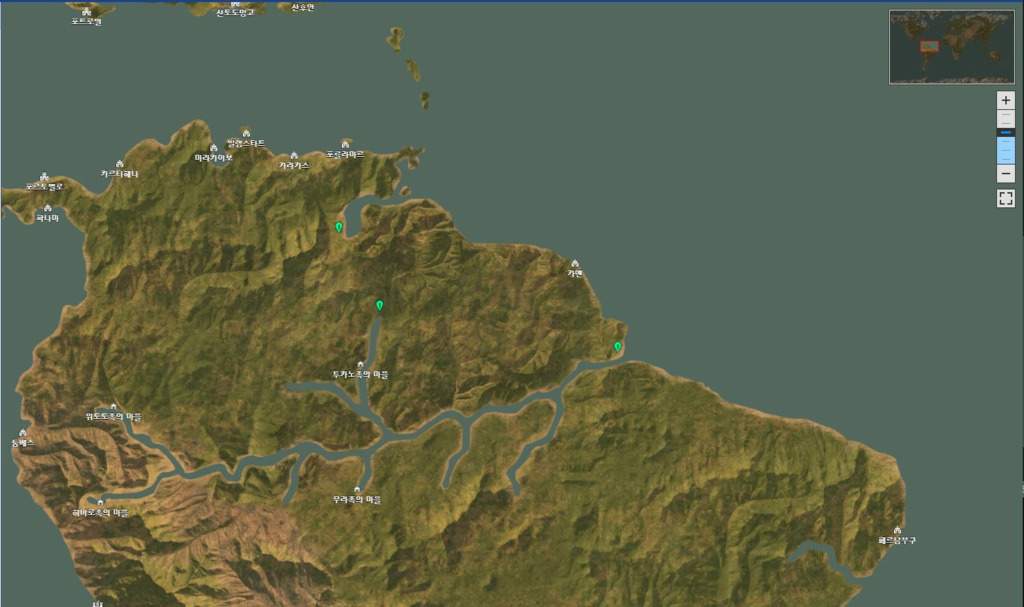Screen dimensions: 1024x607
Task: Zoom in with the plus button
Action: (x=1006, y=100)
